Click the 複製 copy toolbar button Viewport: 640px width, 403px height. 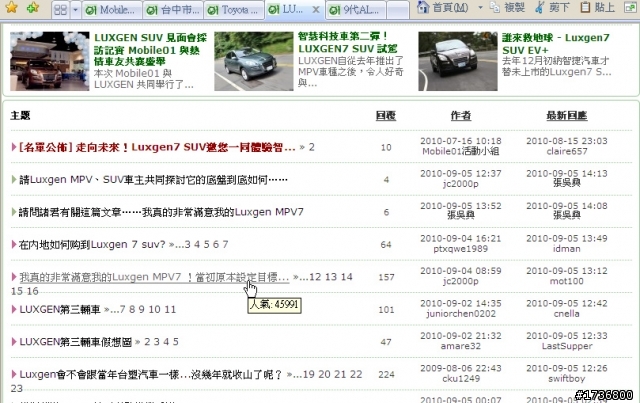pos(507,7)
